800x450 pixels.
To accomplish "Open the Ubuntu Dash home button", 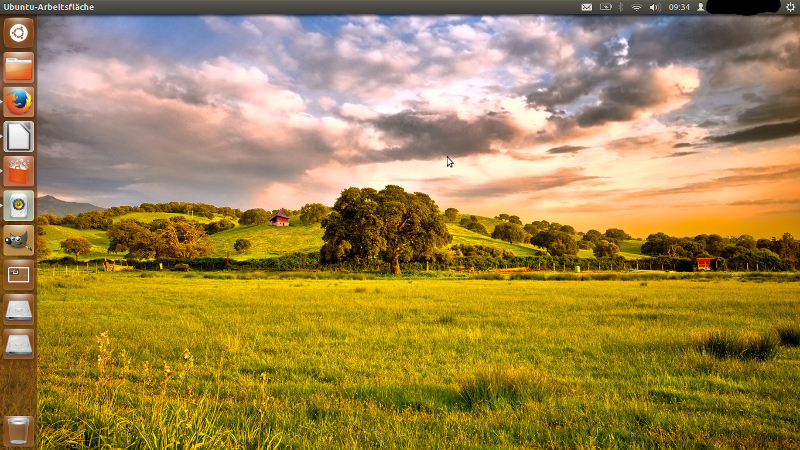I will [19, 33].
